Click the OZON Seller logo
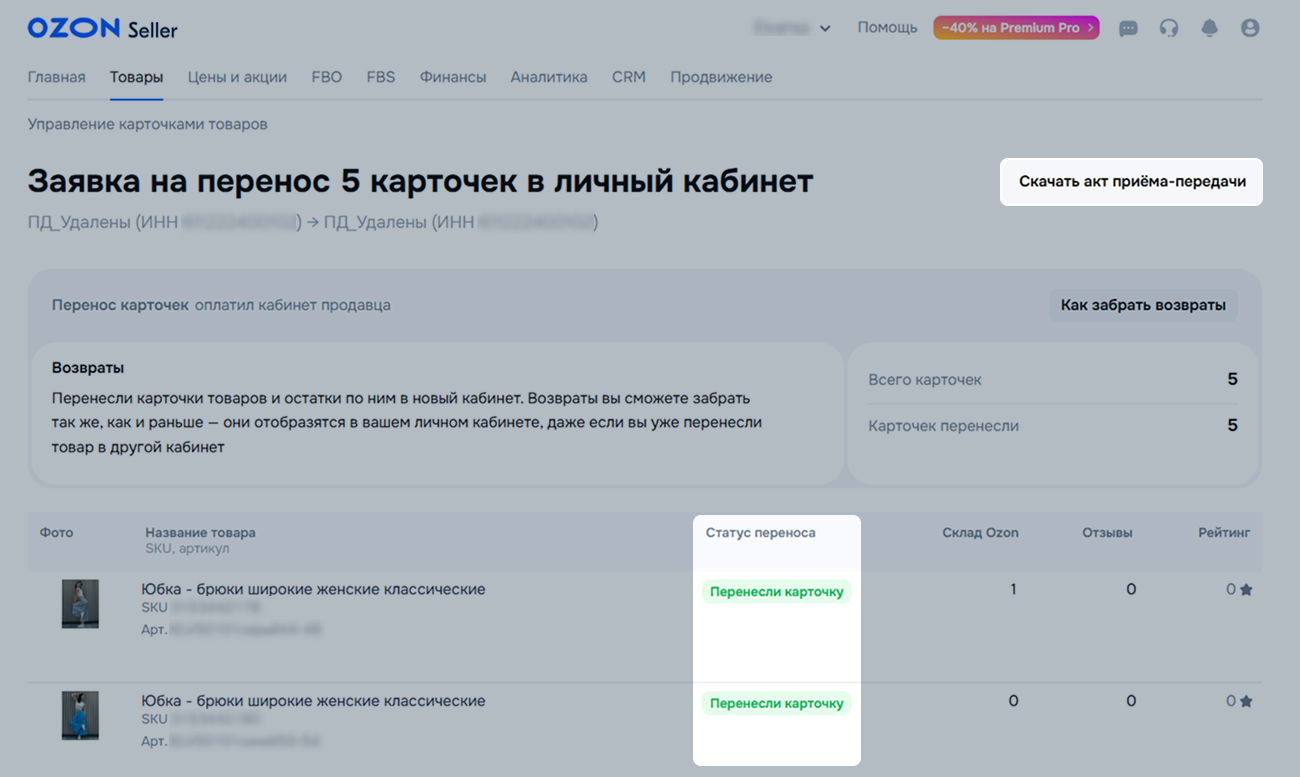This screenshot has height=777, width=1300. point(102,29)
